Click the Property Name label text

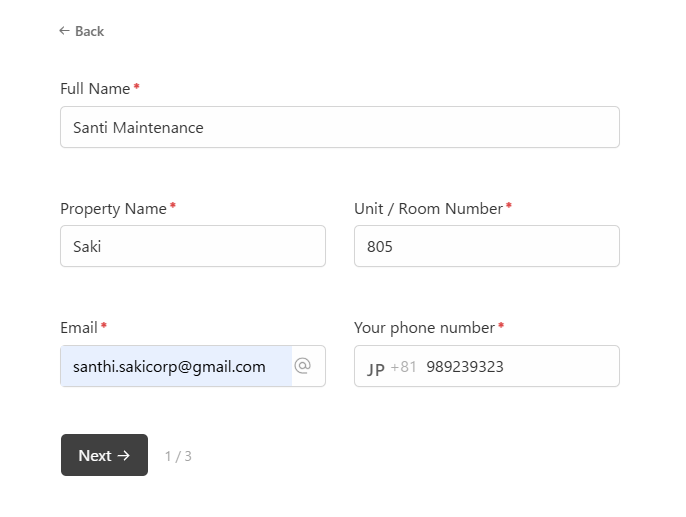click(113, 209)
